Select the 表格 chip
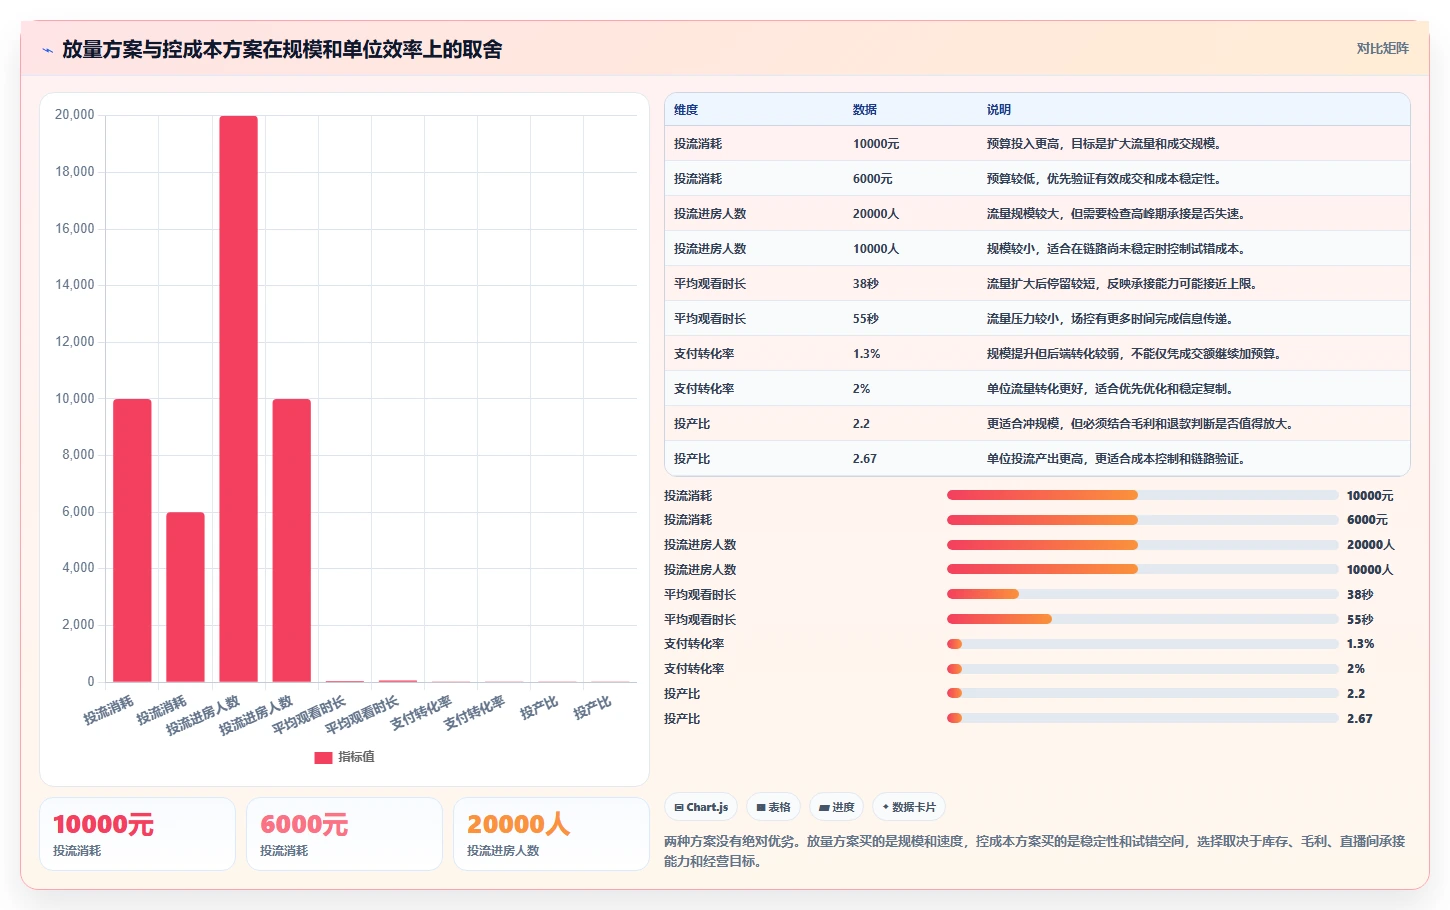This screenshot has height=910, width=1450. click(x=773, y=807)
